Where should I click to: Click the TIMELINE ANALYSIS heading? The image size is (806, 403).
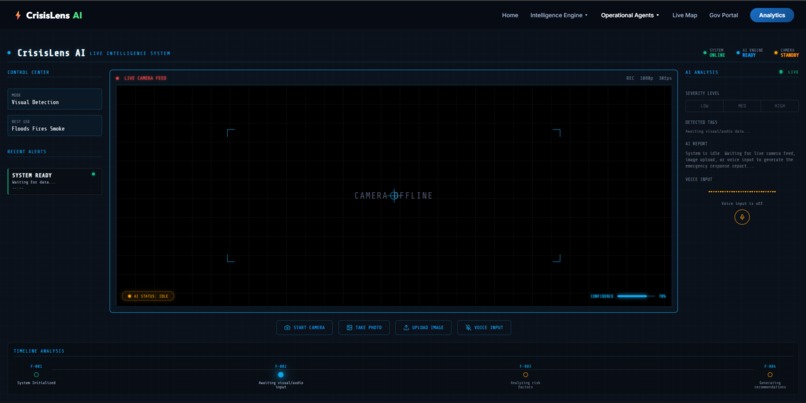(39, 351)
